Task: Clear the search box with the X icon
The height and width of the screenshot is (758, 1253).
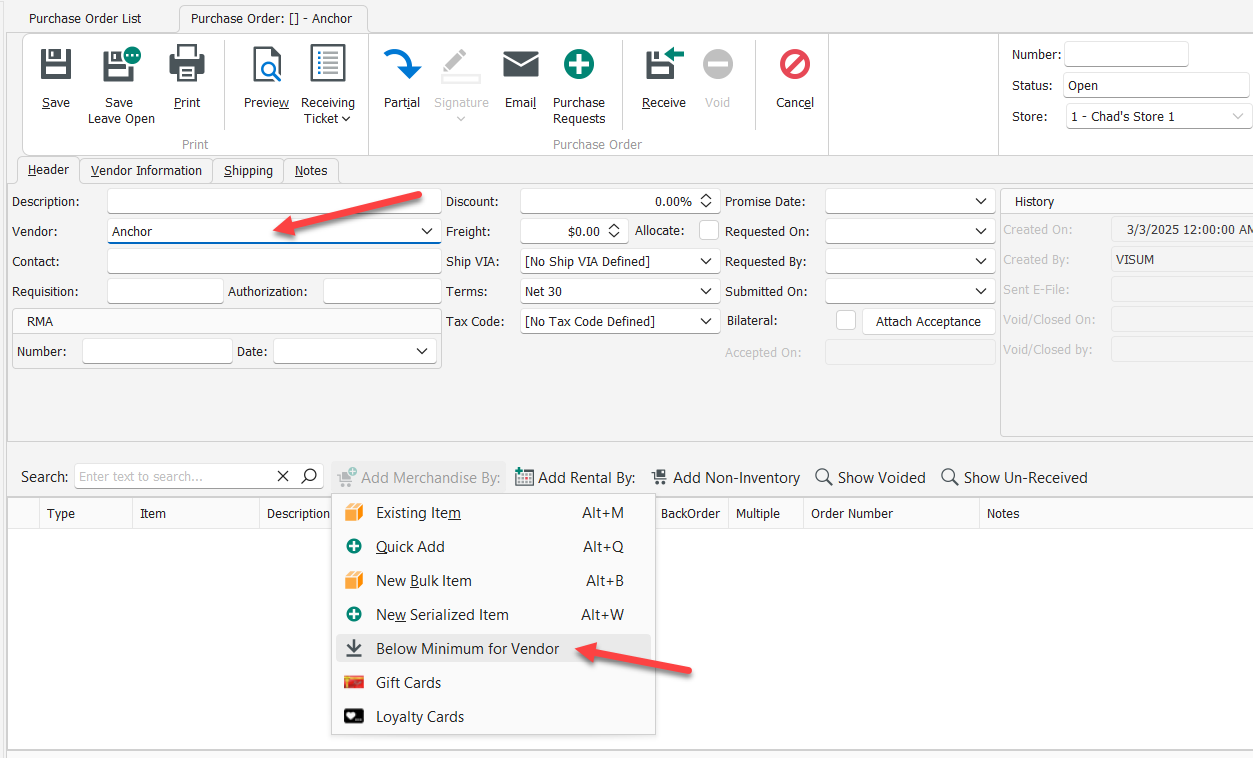Action: coord(283,477)
